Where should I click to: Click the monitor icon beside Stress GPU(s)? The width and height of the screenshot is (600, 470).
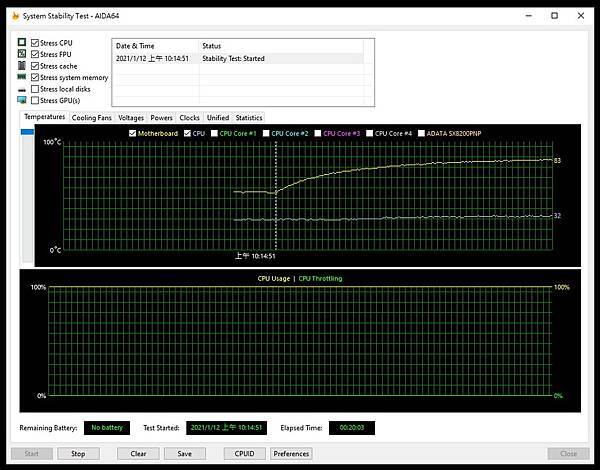coord(21,101)
